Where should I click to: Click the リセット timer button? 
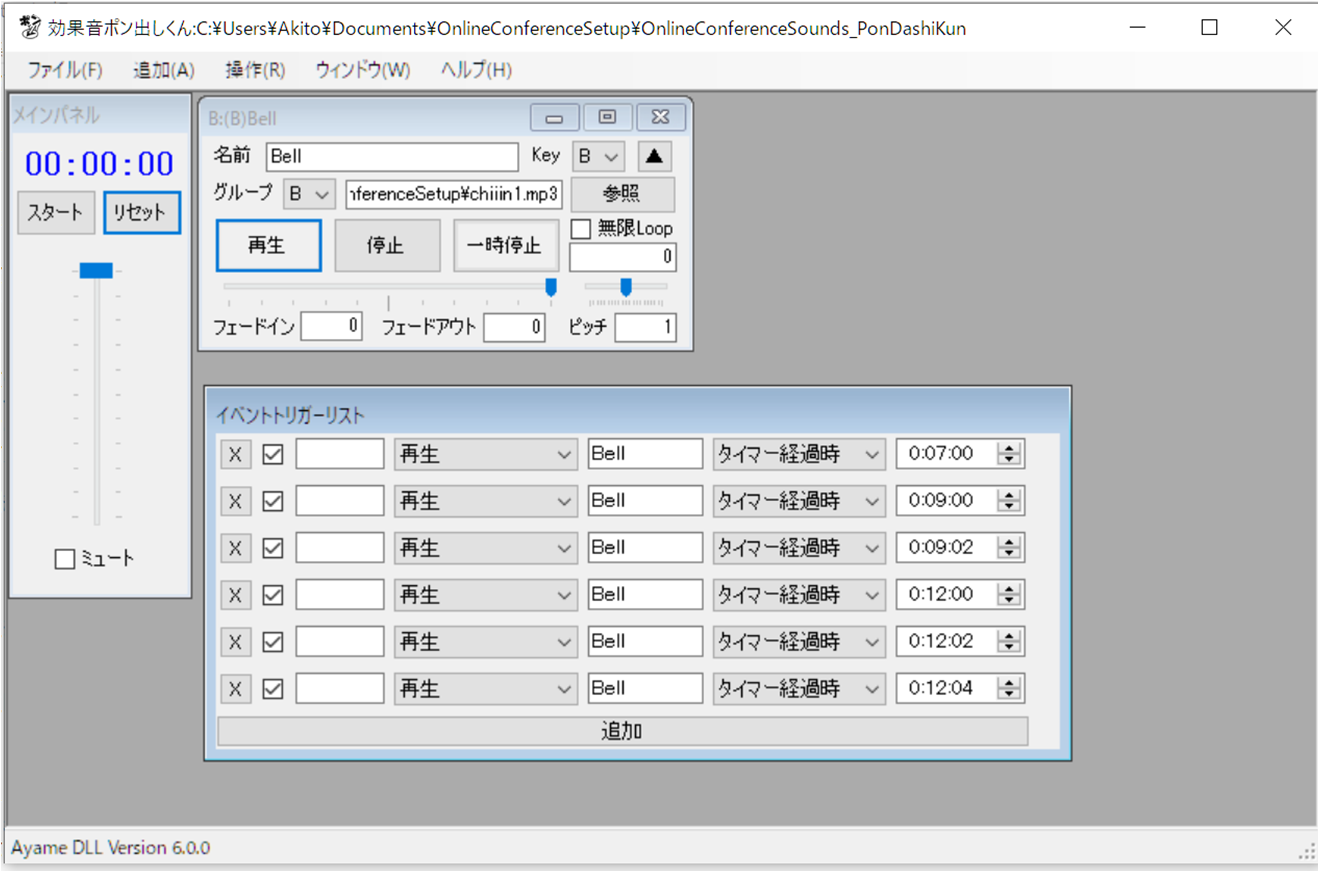pyautogui.click(x=142, y=213)
